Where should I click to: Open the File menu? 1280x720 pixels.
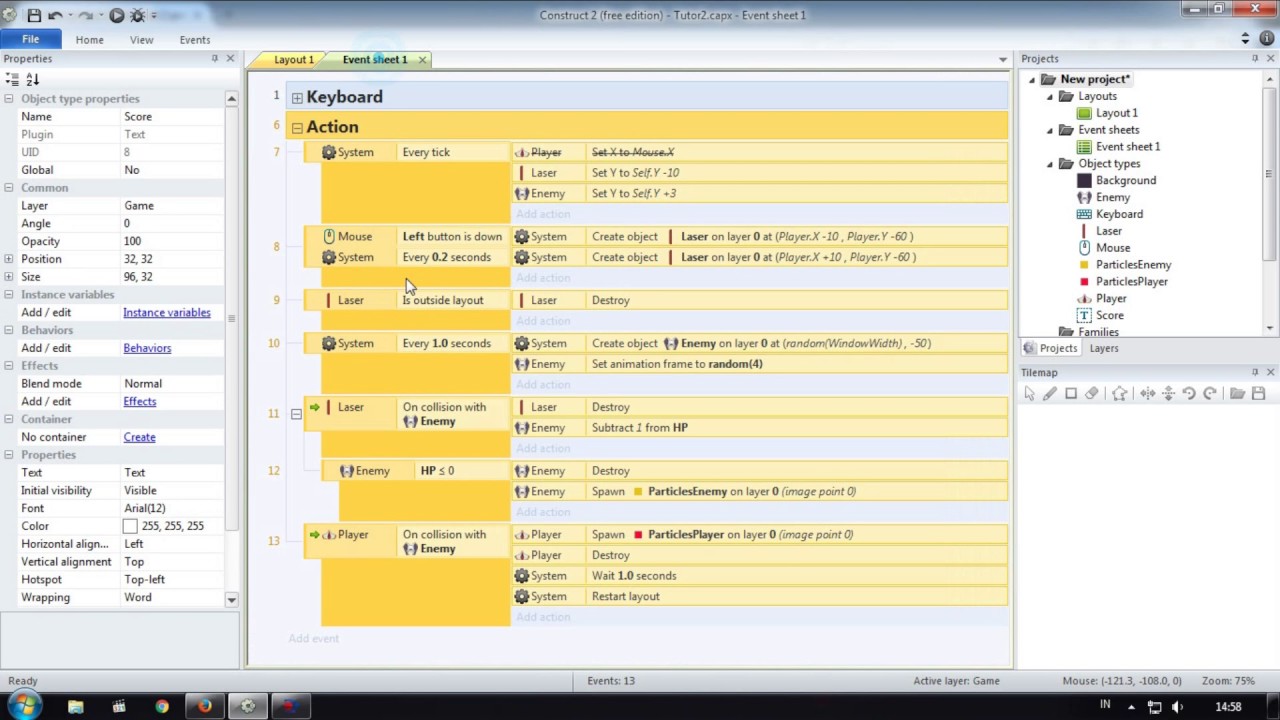click(x=31, y=39)
